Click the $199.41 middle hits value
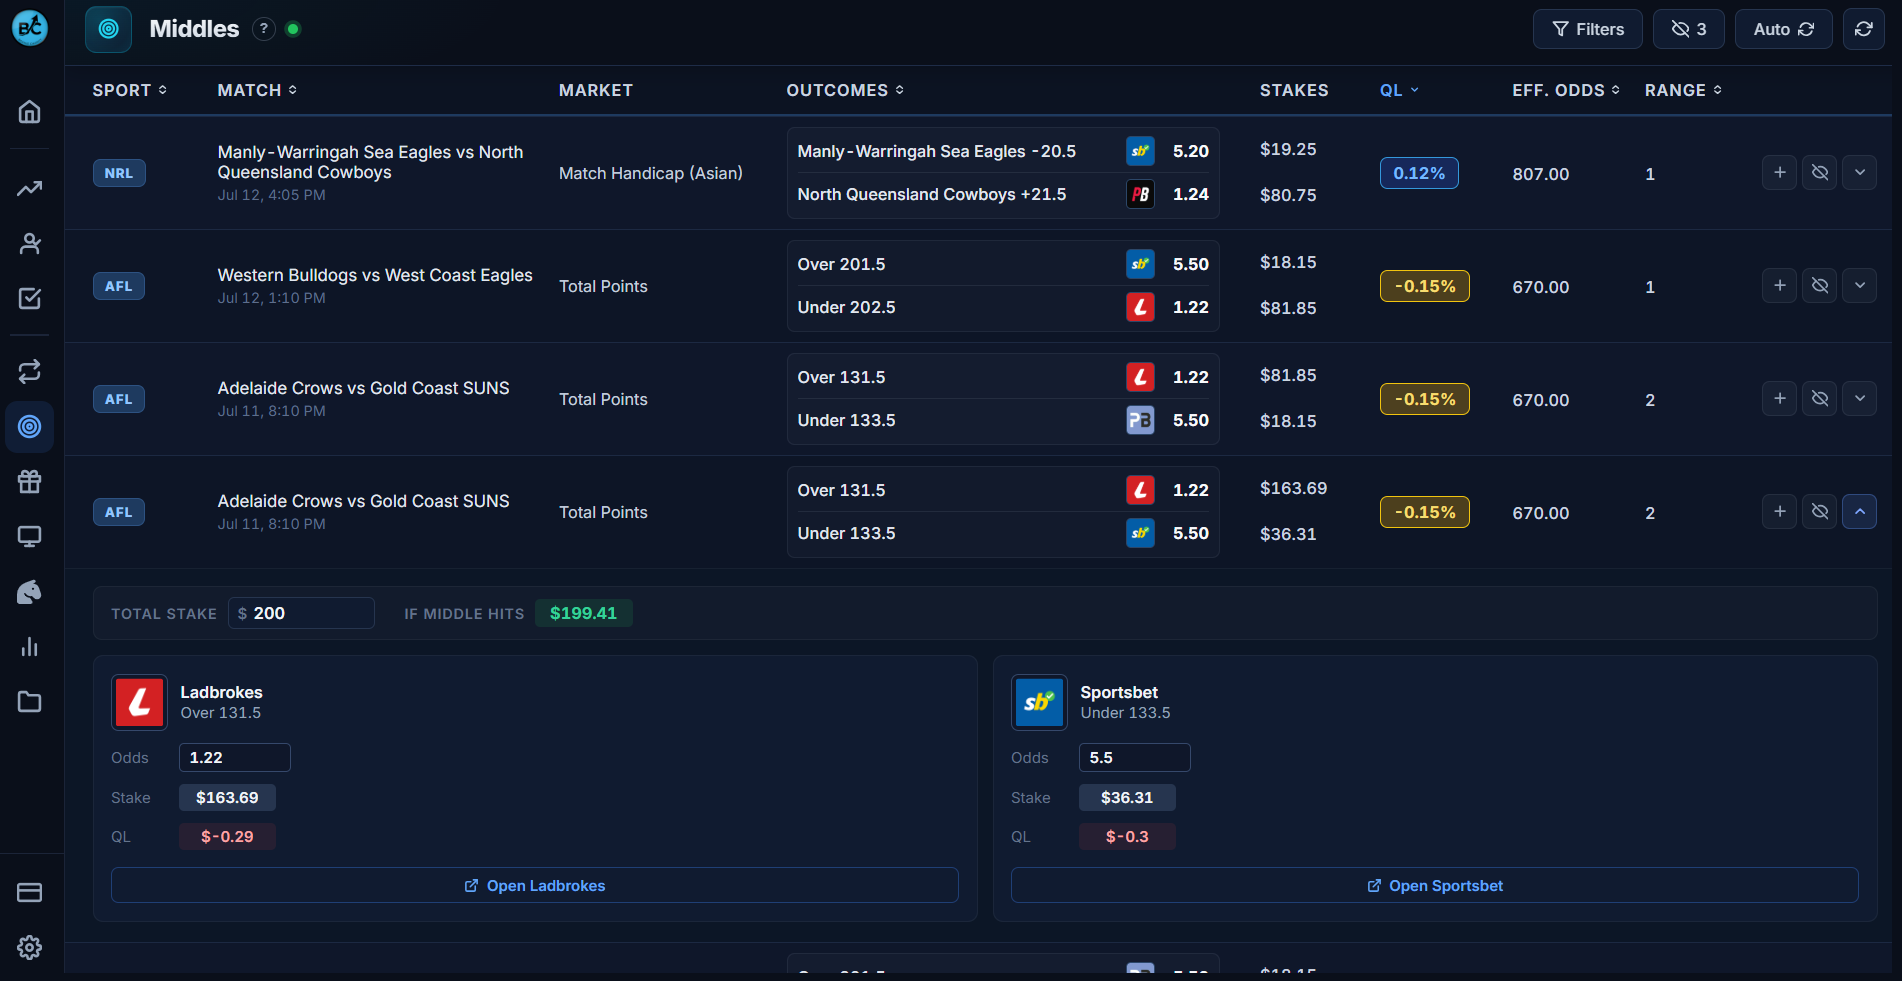The width and height of the screenshot is (1902, 981). coord(583,613)
